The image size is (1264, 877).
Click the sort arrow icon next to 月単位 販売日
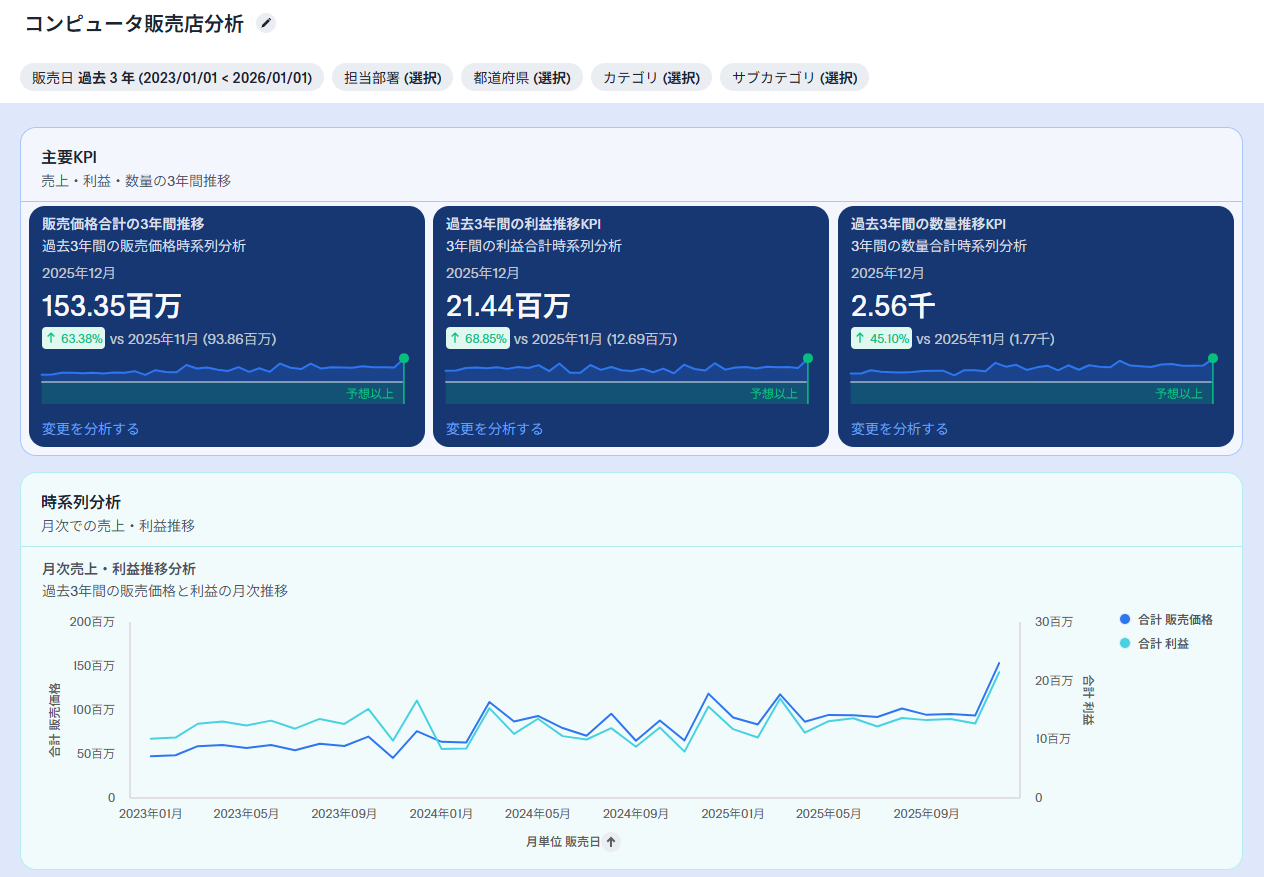[x=611, y=842]
